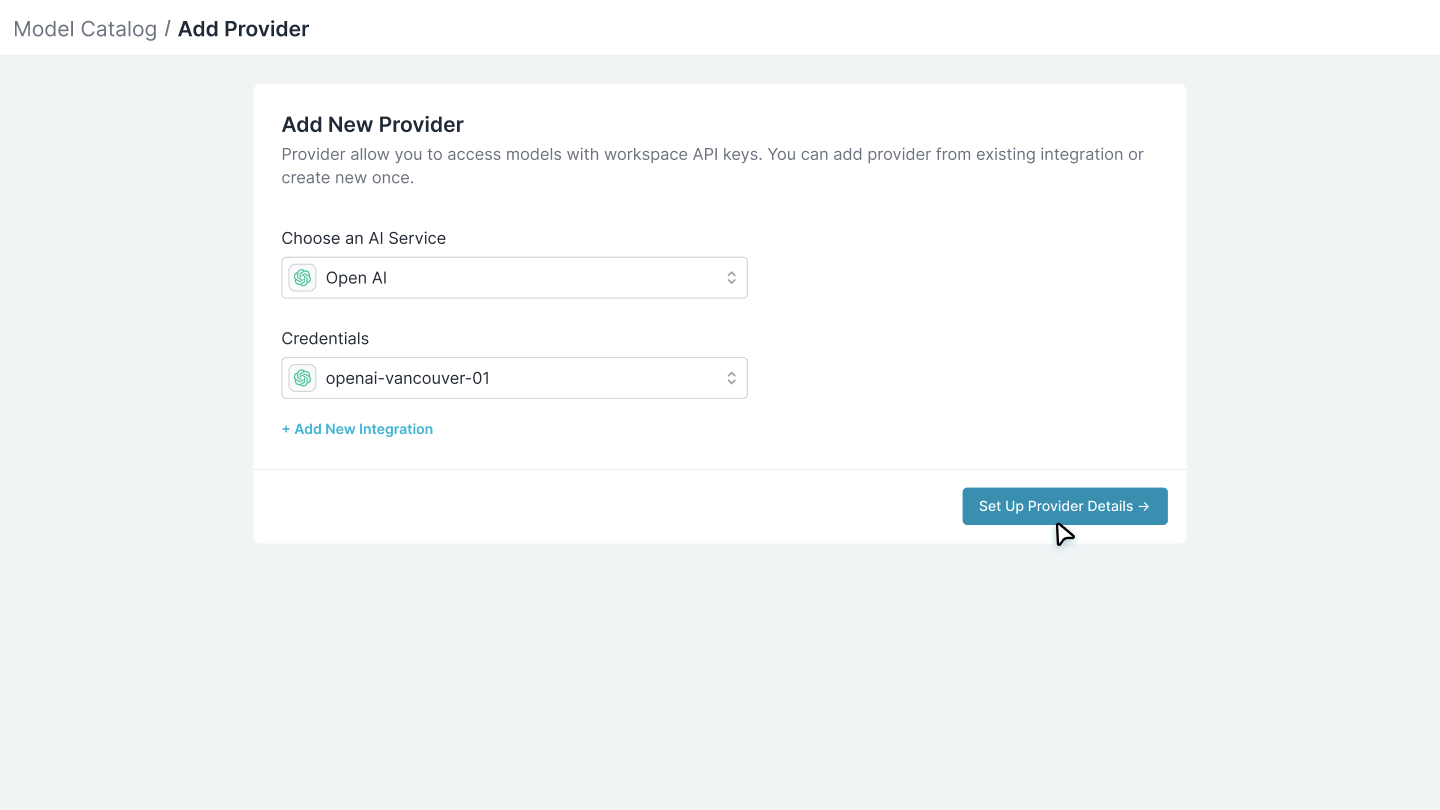Click the up-down chevron on the Credentials dropdown
Image resolution: width=1440 pixels, height=810 pixels.
click(x=732, y=377)
